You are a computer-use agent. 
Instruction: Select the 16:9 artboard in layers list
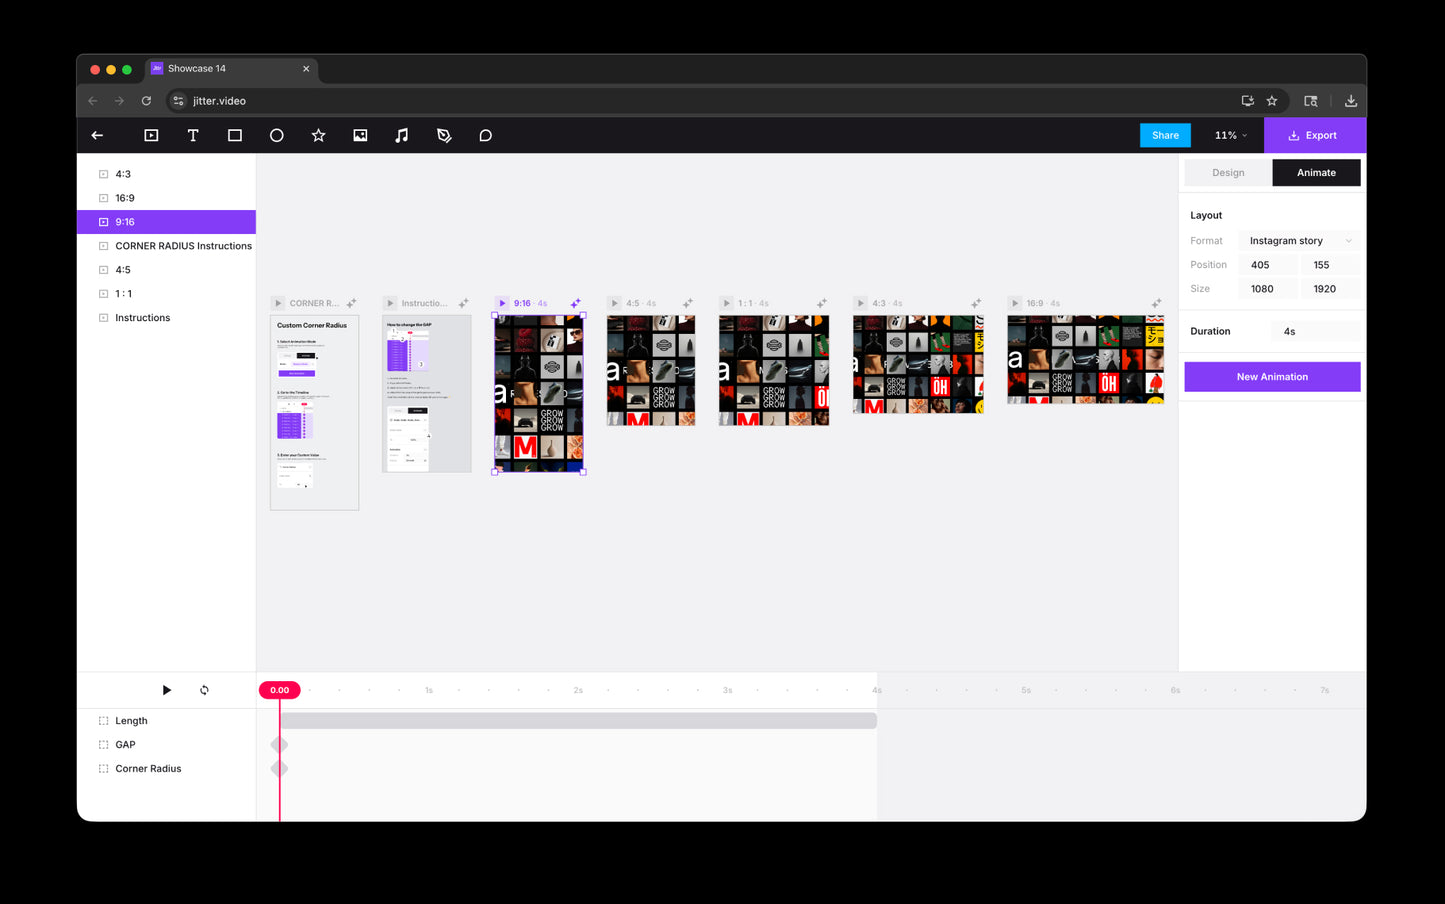click(x=125, y=198)
